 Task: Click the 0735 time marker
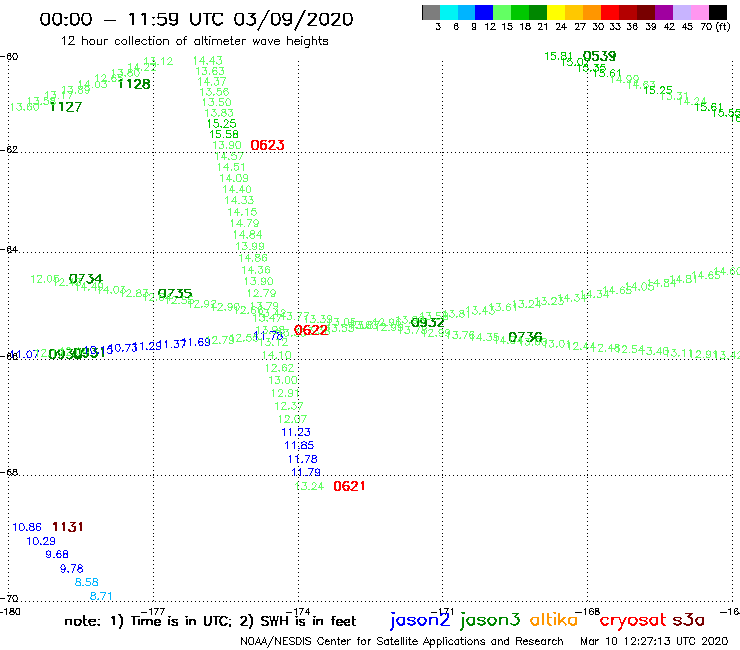pyautogui.click(x=175, y=294)
